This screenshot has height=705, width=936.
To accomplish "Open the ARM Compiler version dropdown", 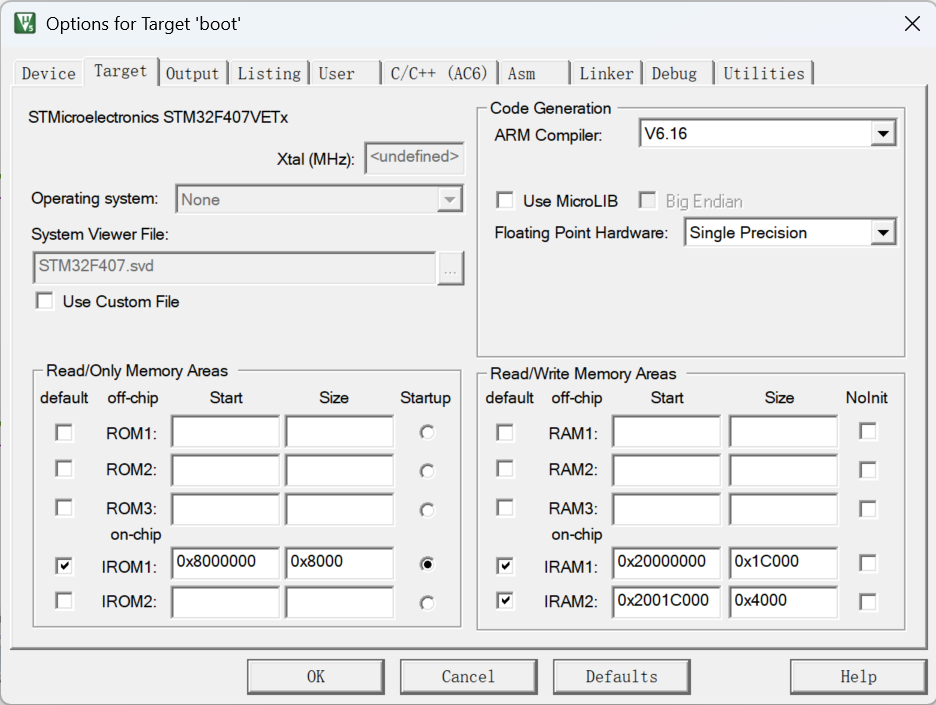I will coord(881,134).
